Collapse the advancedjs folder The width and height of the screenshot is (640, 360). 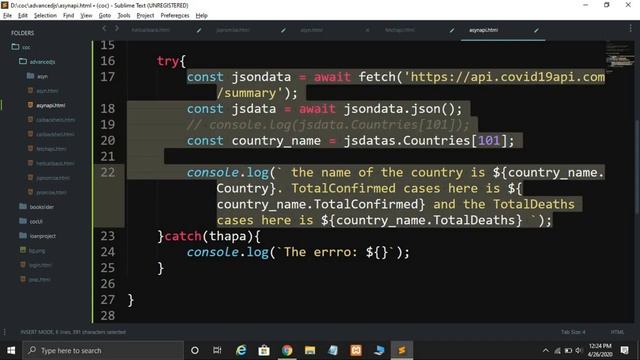coord(23,62)
